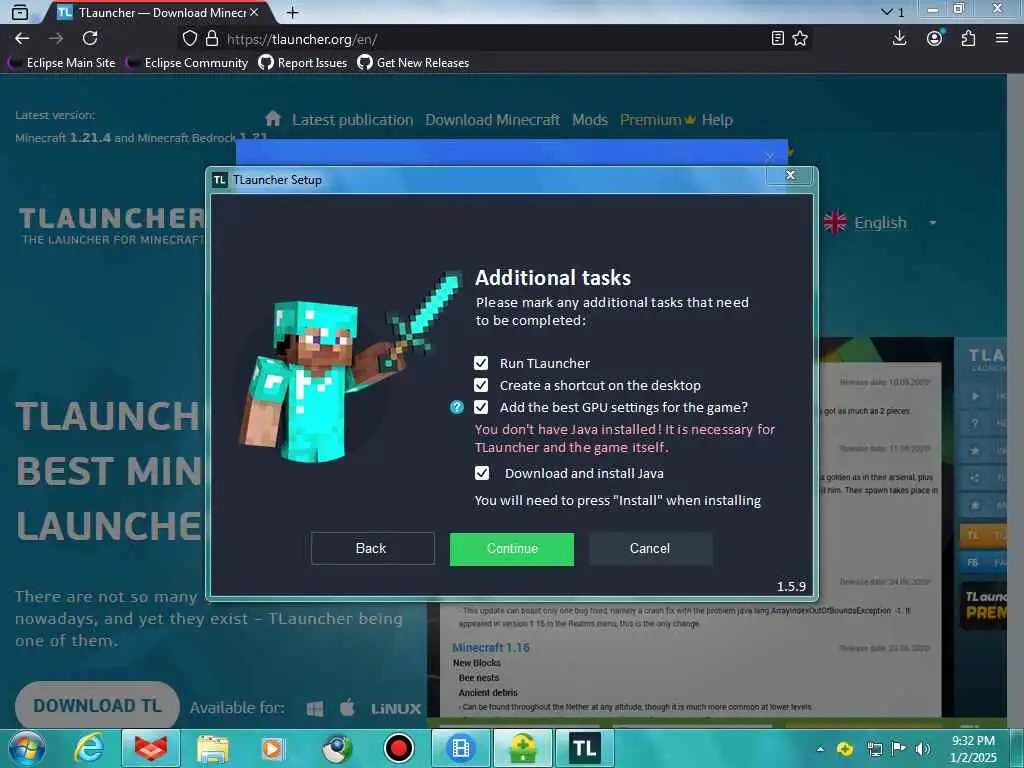Screen dimensions: 1024x768
Task: Open the Eclipse Main Site bookmark
Action: click(x=61, y=63)
